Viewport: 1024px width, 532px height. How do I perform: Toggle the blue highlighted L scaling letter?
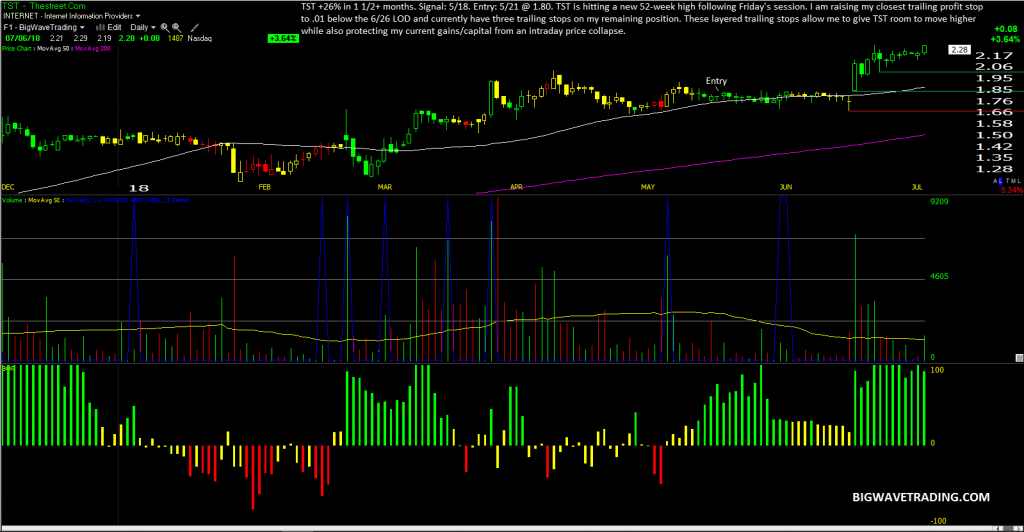[x=1000, y=181]
